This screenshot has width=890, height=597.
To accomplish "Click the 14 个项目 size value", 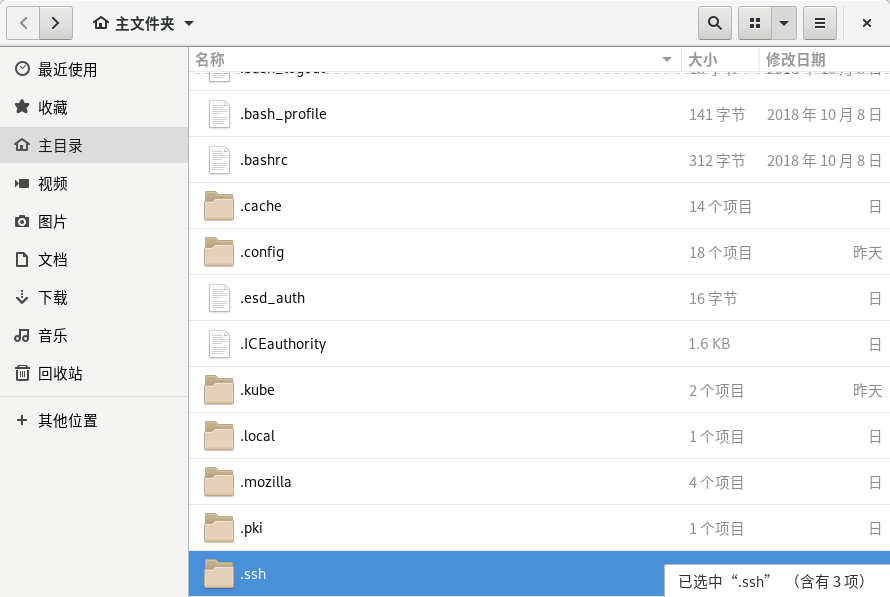I will [720, 207].
